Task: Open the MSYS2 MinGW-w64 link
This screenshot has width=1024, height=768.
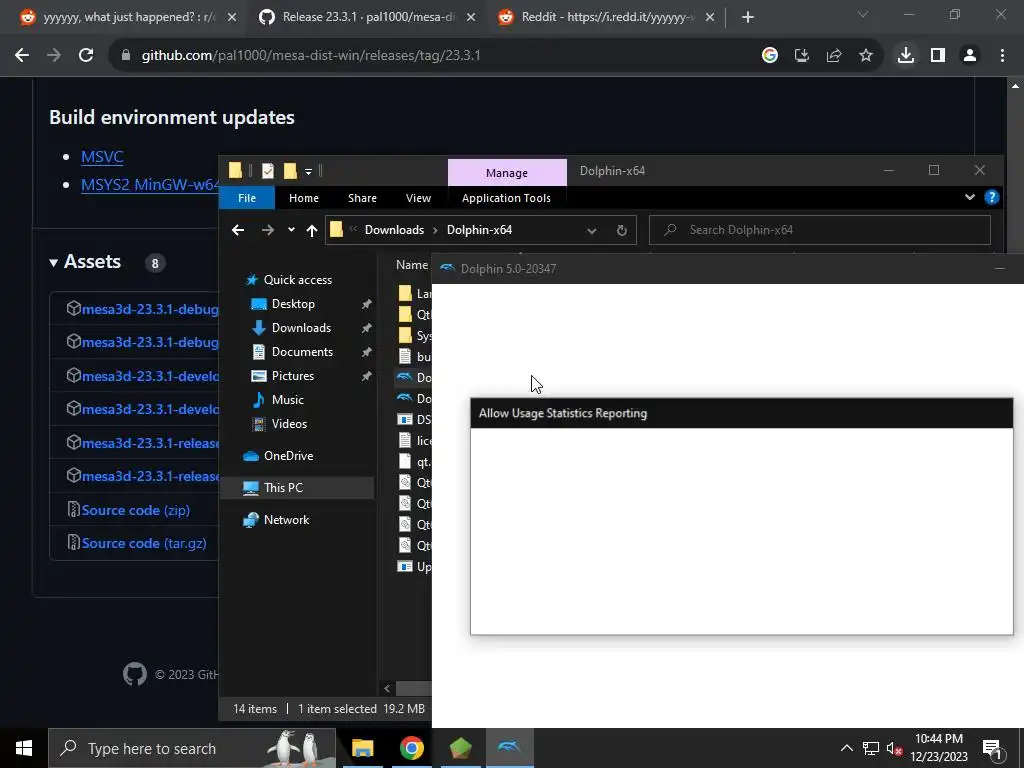Action: (150, 185)
